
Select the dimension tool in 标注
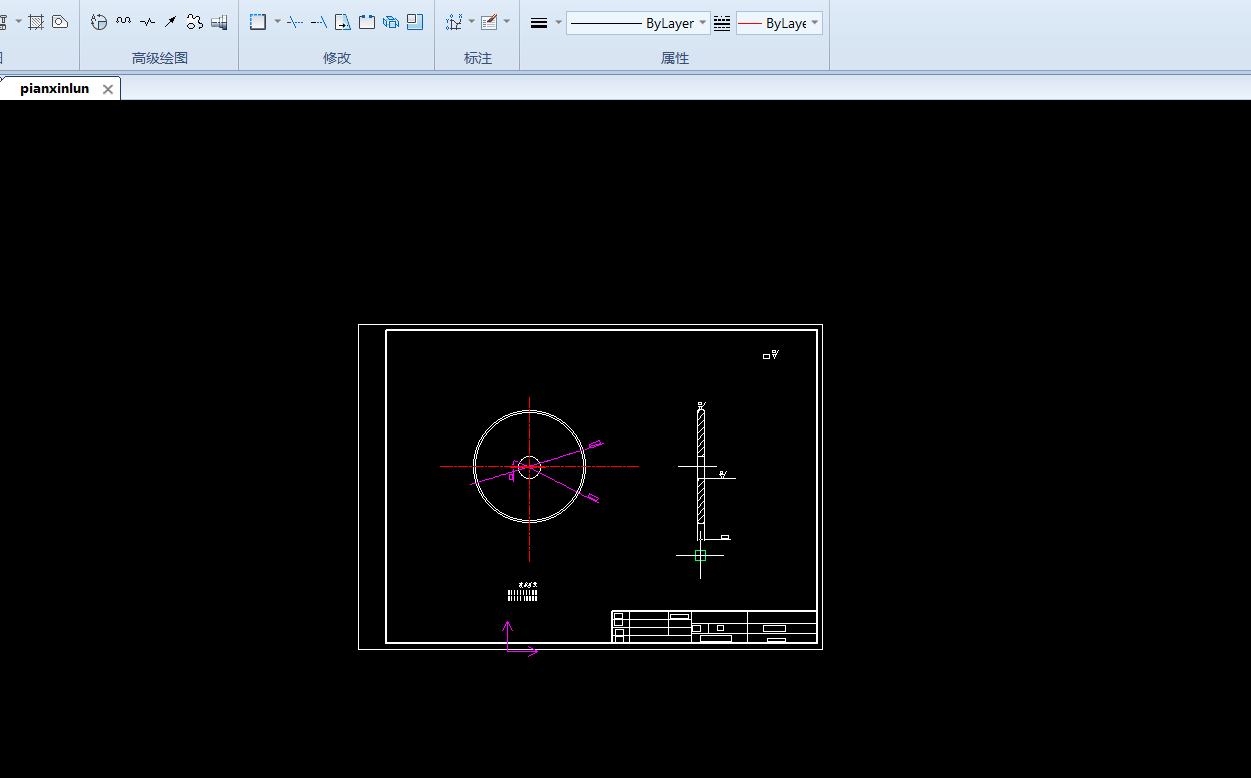click(454, 22)
